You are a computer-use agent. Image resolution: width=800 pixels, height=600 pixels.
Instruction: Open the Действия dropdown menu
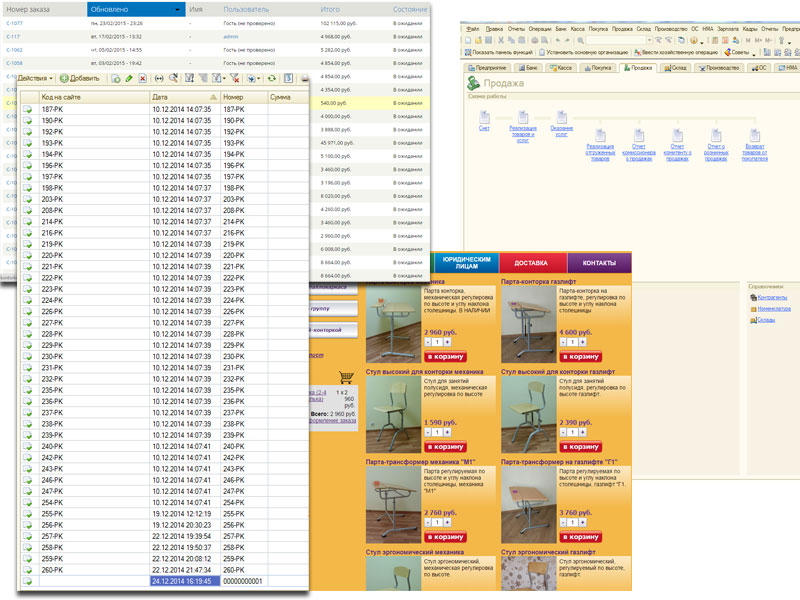pyautogui.click(x=34, y=78)
